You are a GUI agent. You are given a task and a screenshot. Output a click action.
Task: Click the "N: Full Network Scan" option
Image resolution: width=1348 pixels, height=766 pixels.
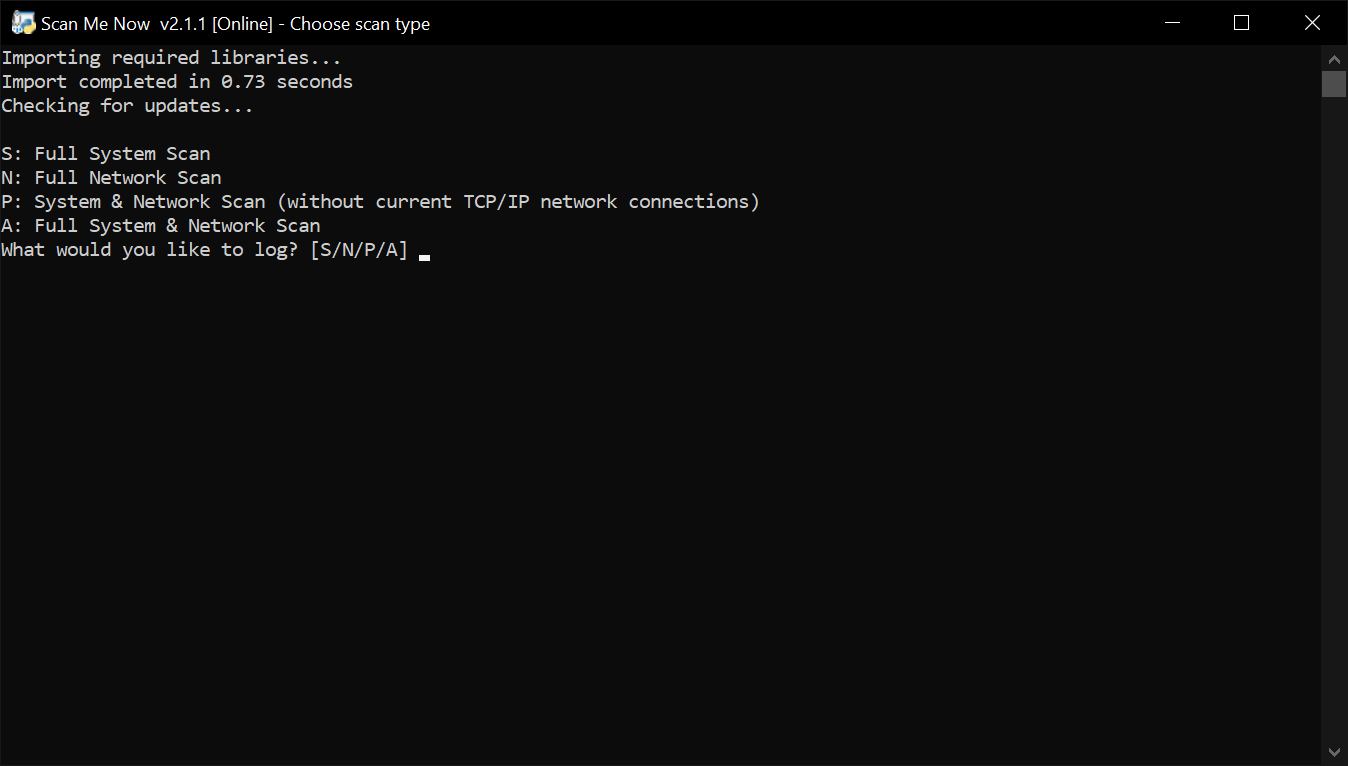(x=111, y=178)
